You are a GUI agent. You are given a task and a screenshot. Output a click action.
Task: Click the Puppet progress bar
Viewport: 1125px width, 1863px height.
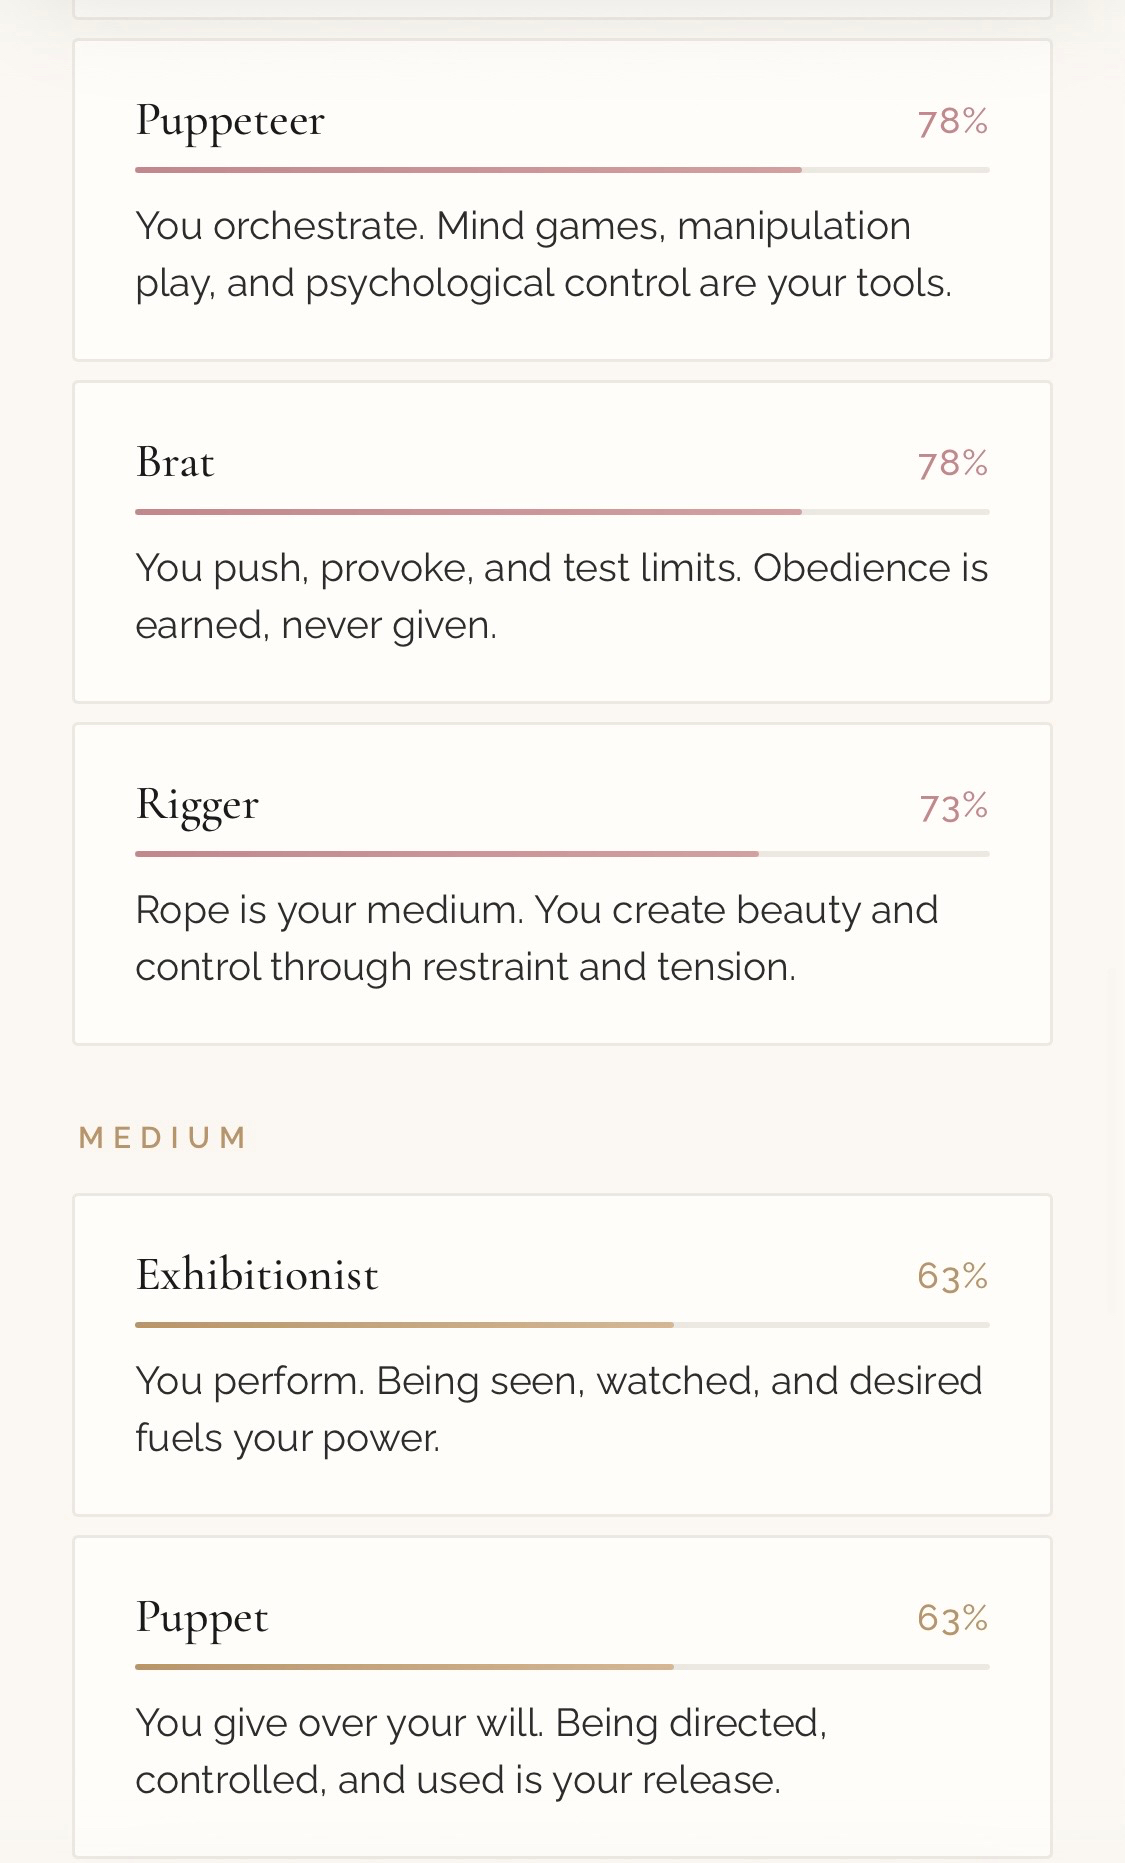562,1667
